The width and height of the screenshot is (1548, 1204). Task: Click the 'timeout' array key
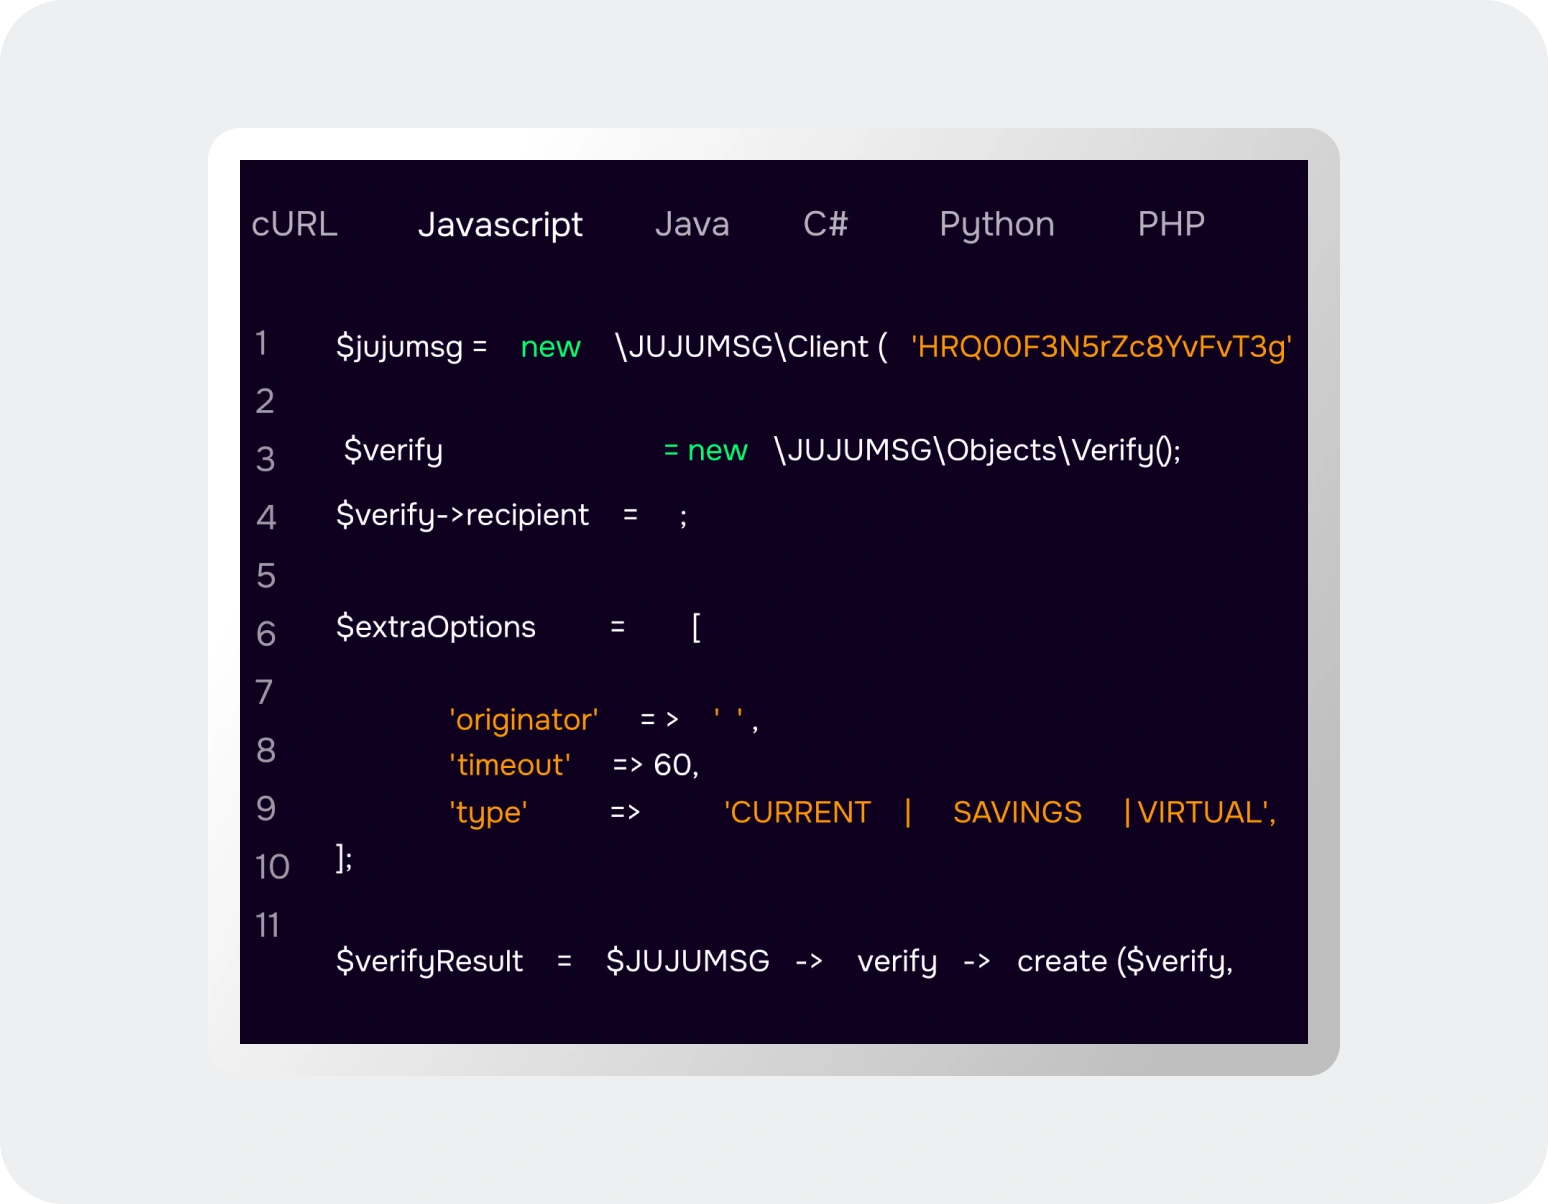pyautogui.click(x=509, y=765)
